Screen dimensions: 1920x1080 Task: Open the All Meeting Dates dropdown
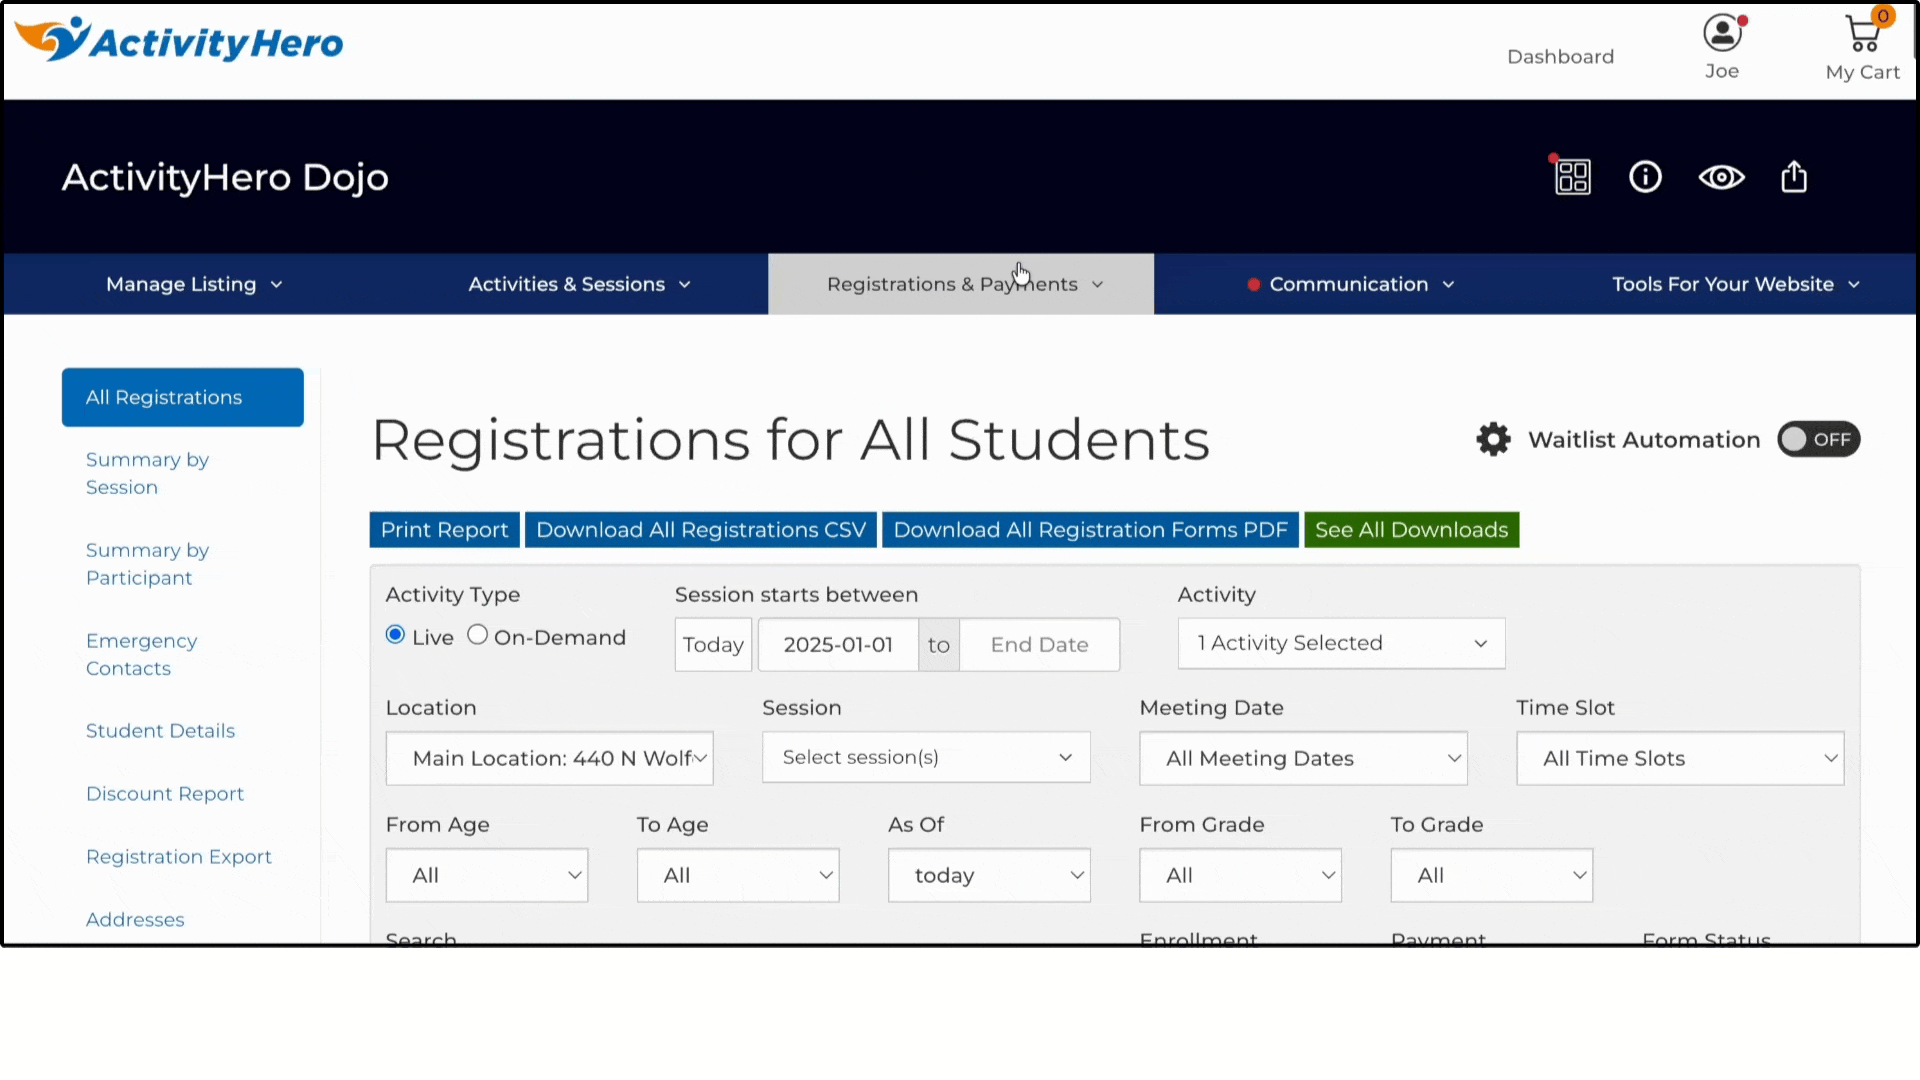pos(1303,758)
